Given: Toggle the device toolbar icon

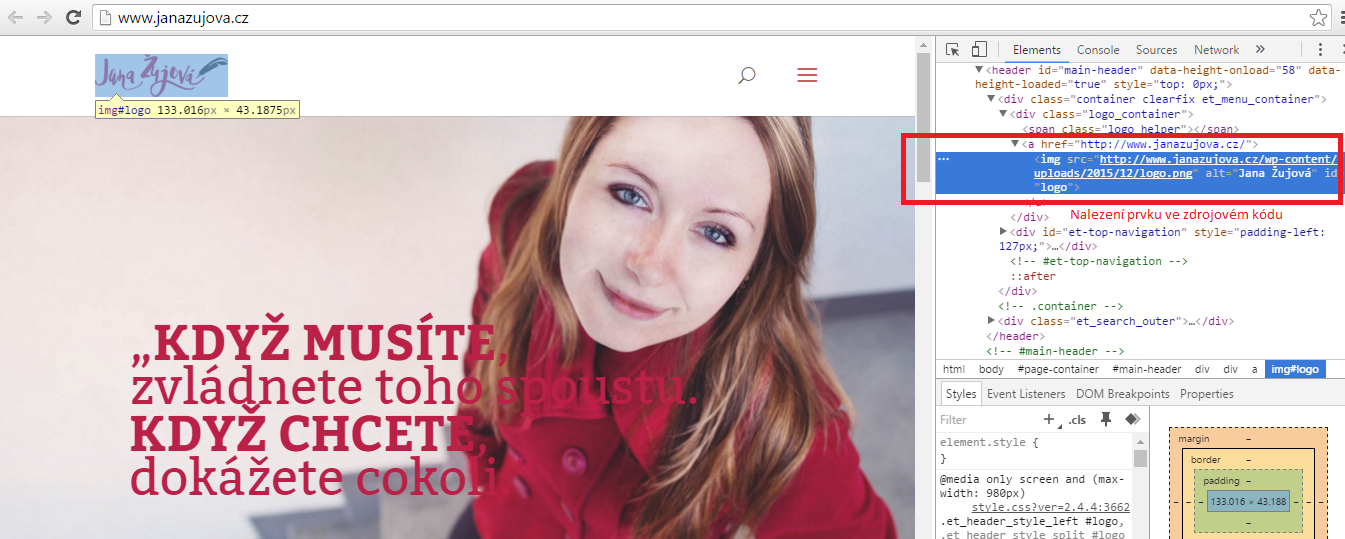Looking at the screenshot, I should 980,49.
